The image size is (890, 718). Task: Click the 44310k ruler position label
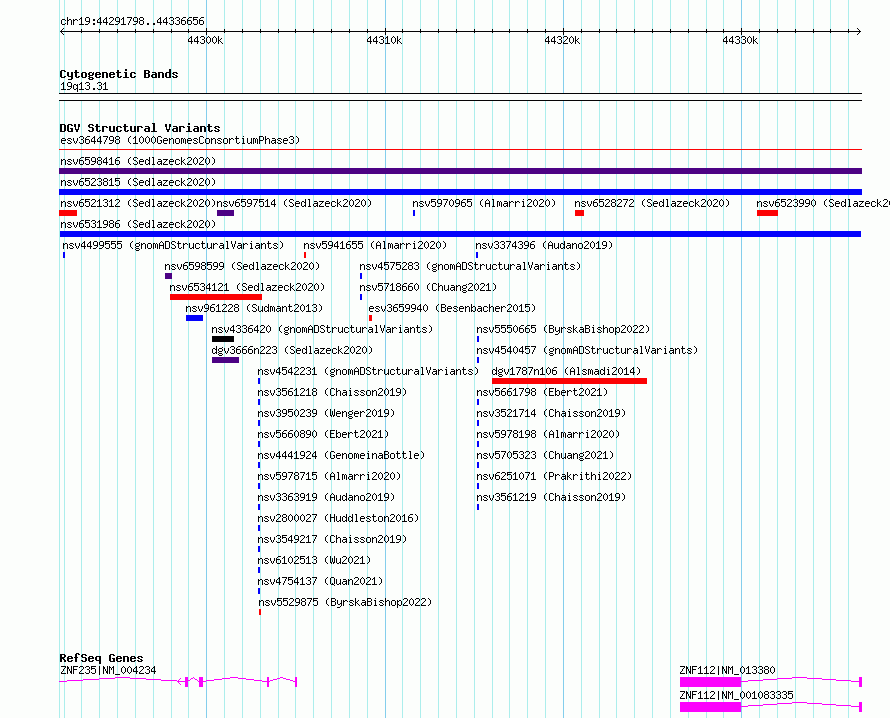(x=384, y=40)
